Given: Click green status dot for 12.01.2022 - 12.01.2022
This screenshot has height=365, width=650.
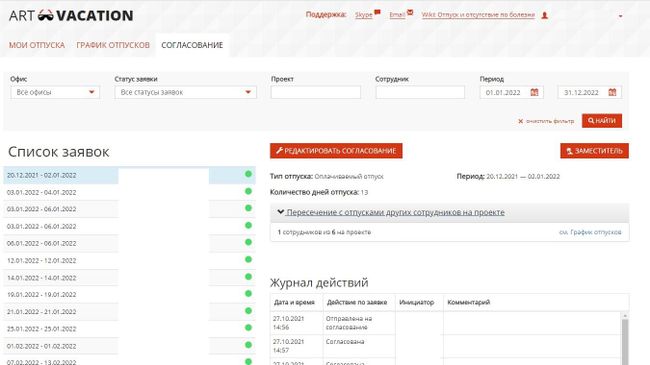Looking at the screenshot, I should click(248, 259).
